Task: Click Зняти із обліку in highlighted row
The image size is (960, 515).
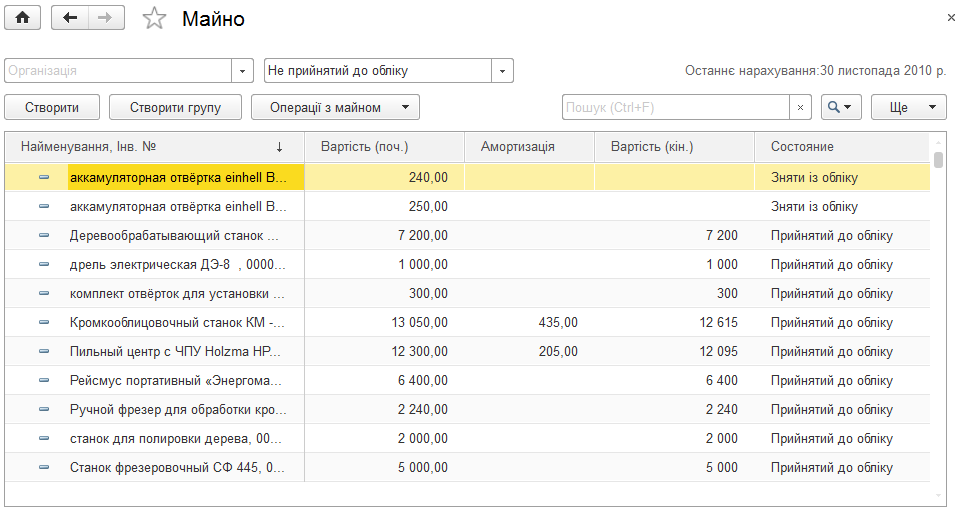Action: click(x=814, y=178)
